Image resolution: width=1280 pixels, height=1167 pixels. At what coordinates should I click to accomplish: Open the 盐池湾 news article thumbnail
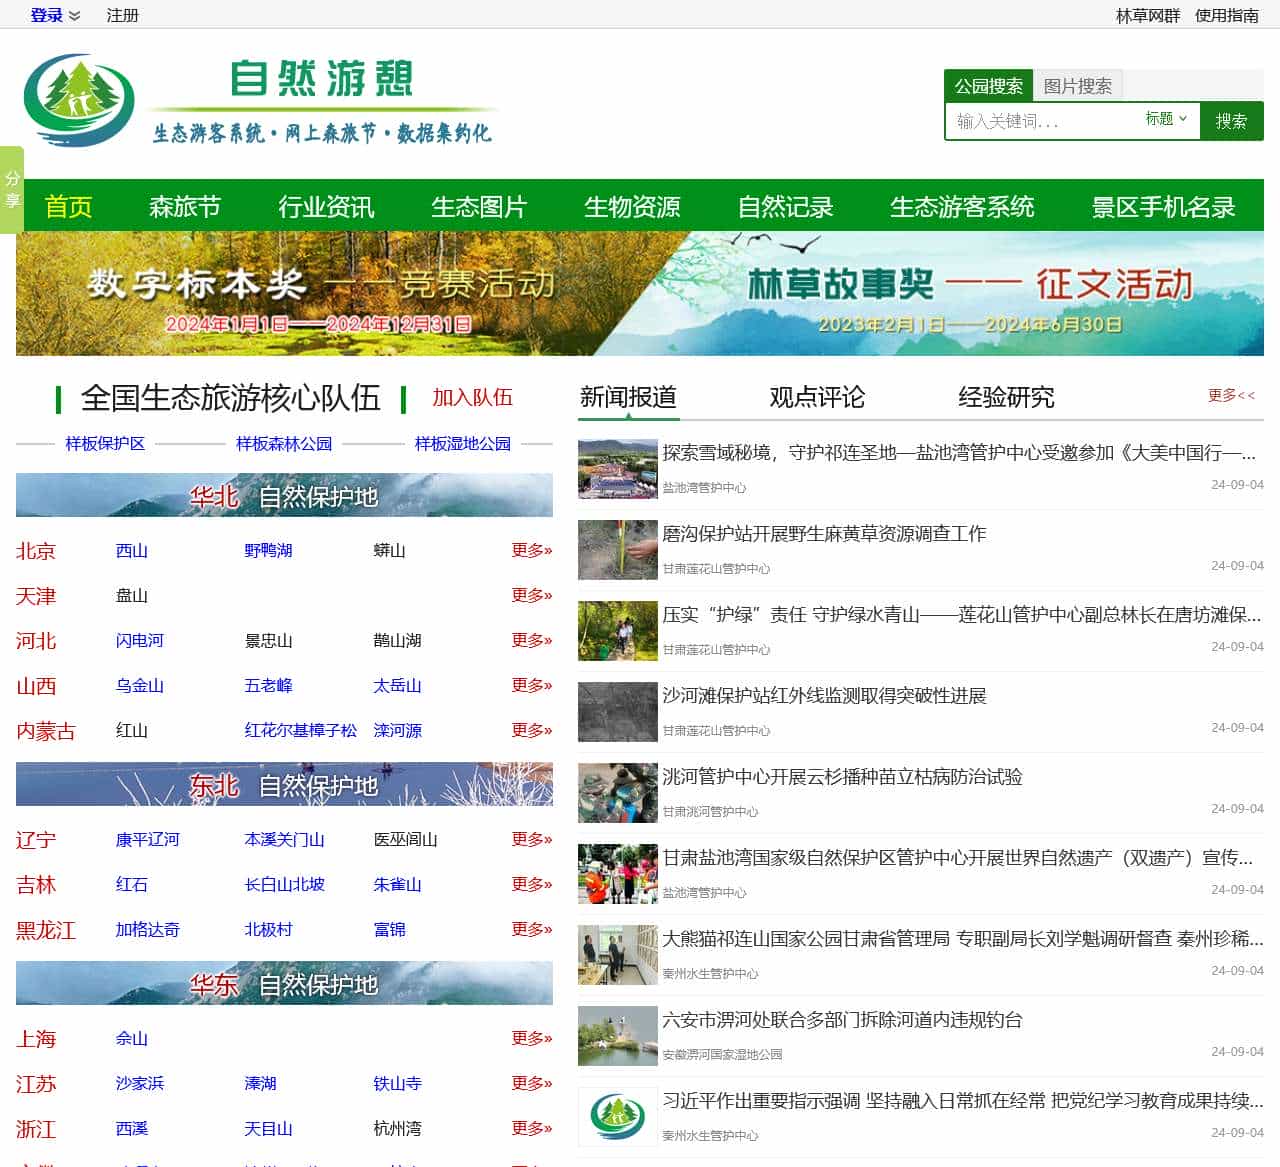point(617,469)
